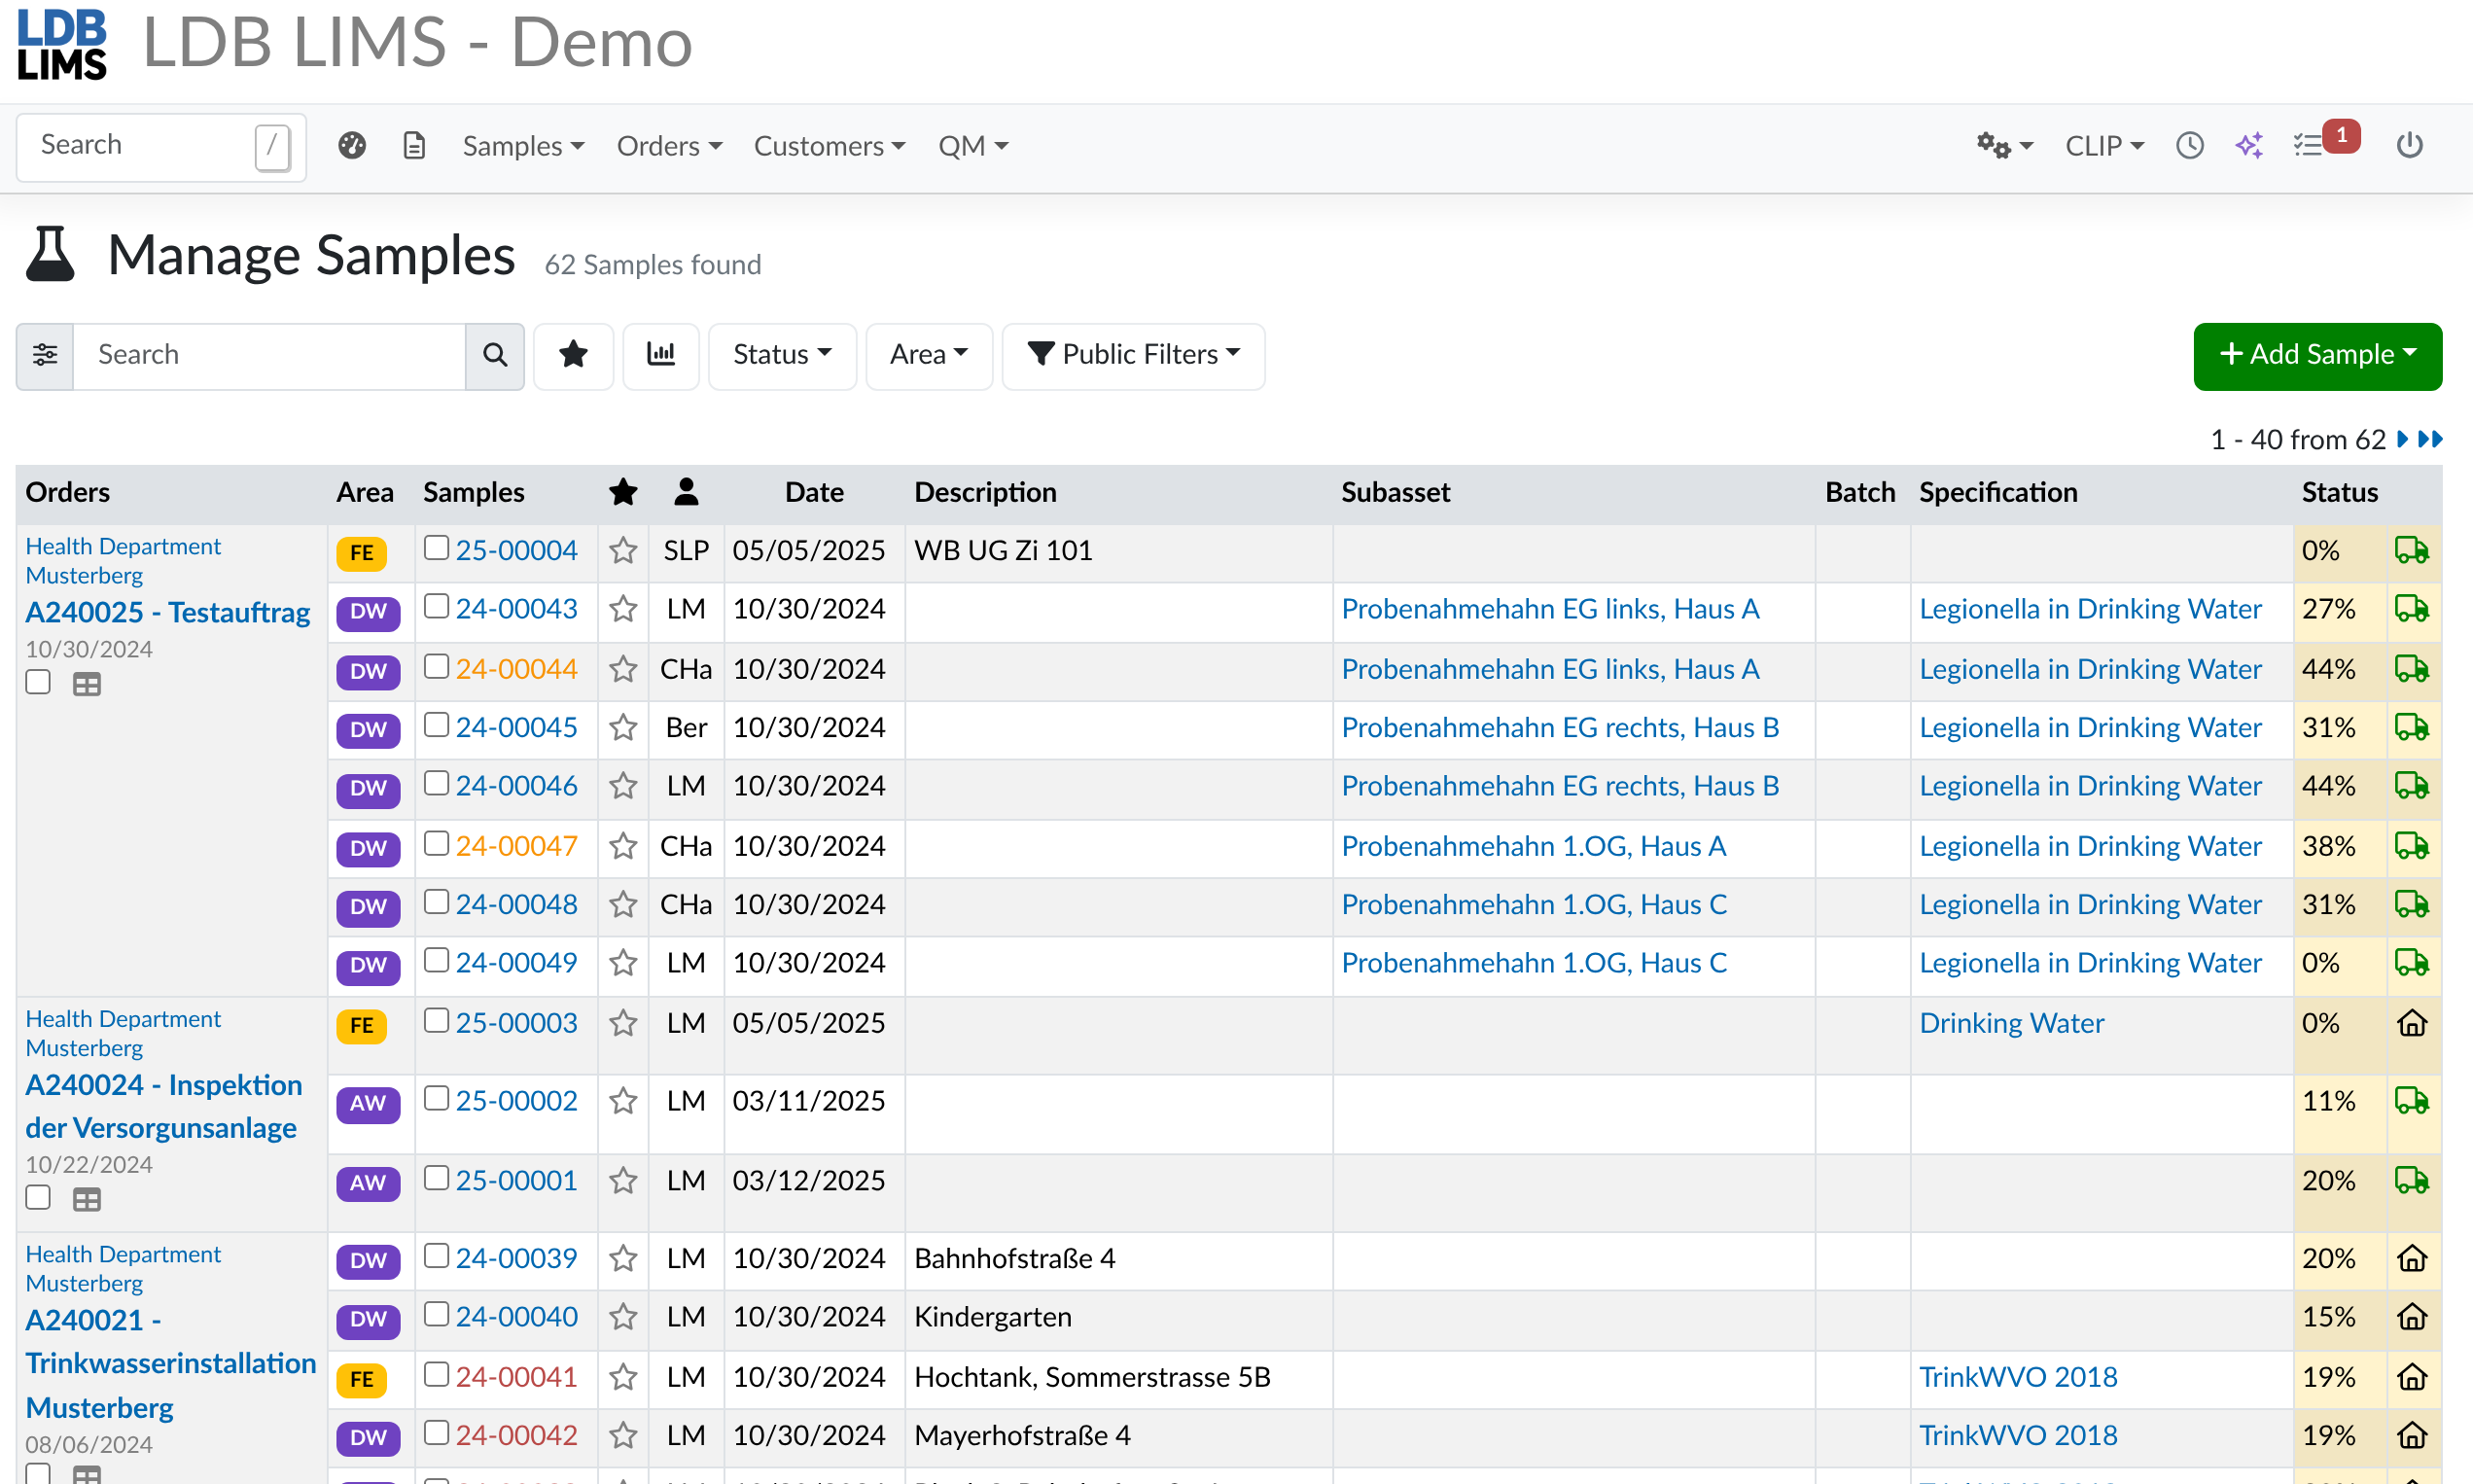Select sample 25-00002 checkbox
The height and width of the screenshot is (1484, 2473).
(x=436, y=1099)
